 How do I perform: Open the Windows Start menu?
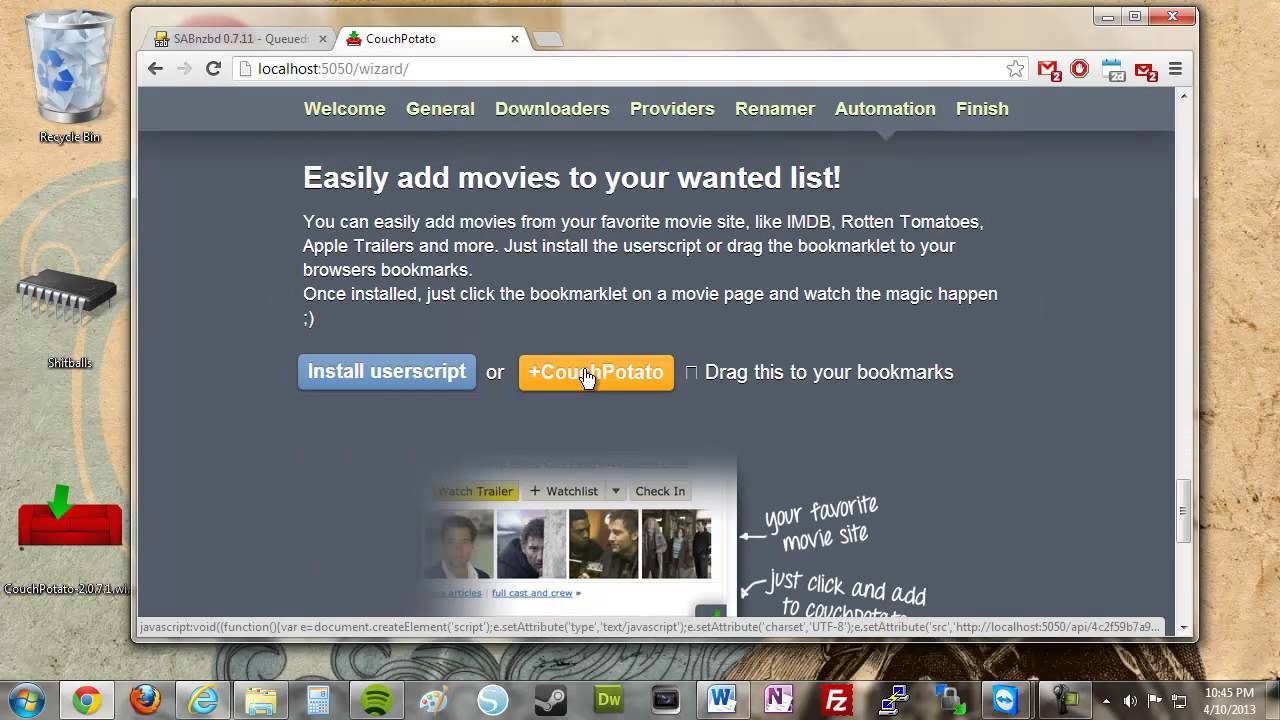(27, 699)
